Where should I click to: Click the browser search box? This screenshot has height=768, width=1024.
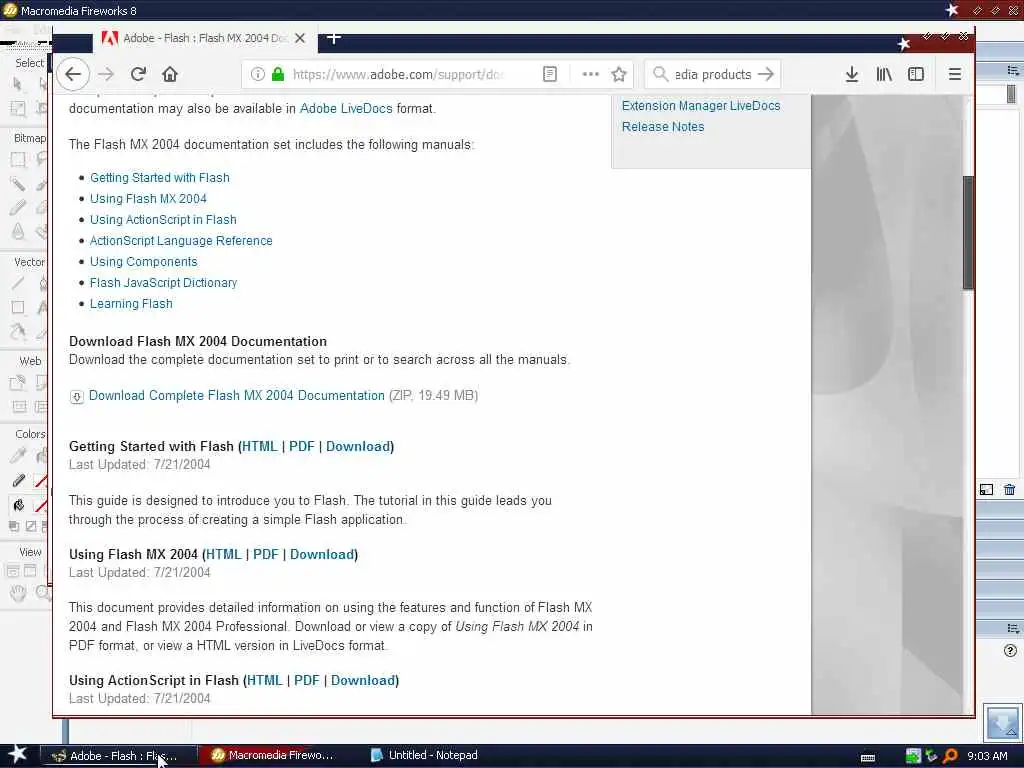[712, 74]
